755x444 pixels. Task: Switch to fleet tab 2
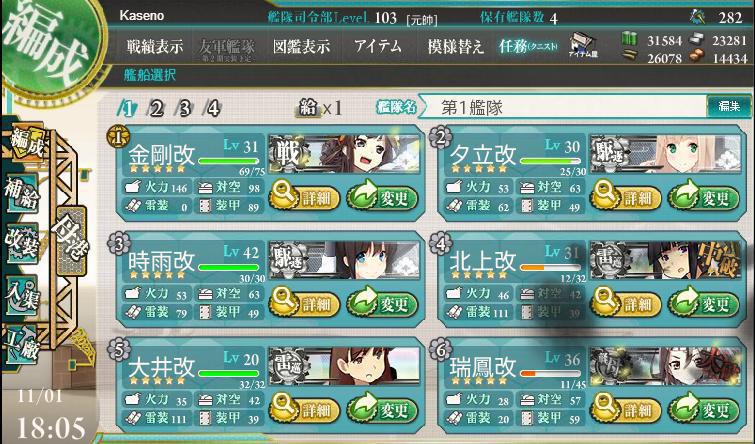155,109
